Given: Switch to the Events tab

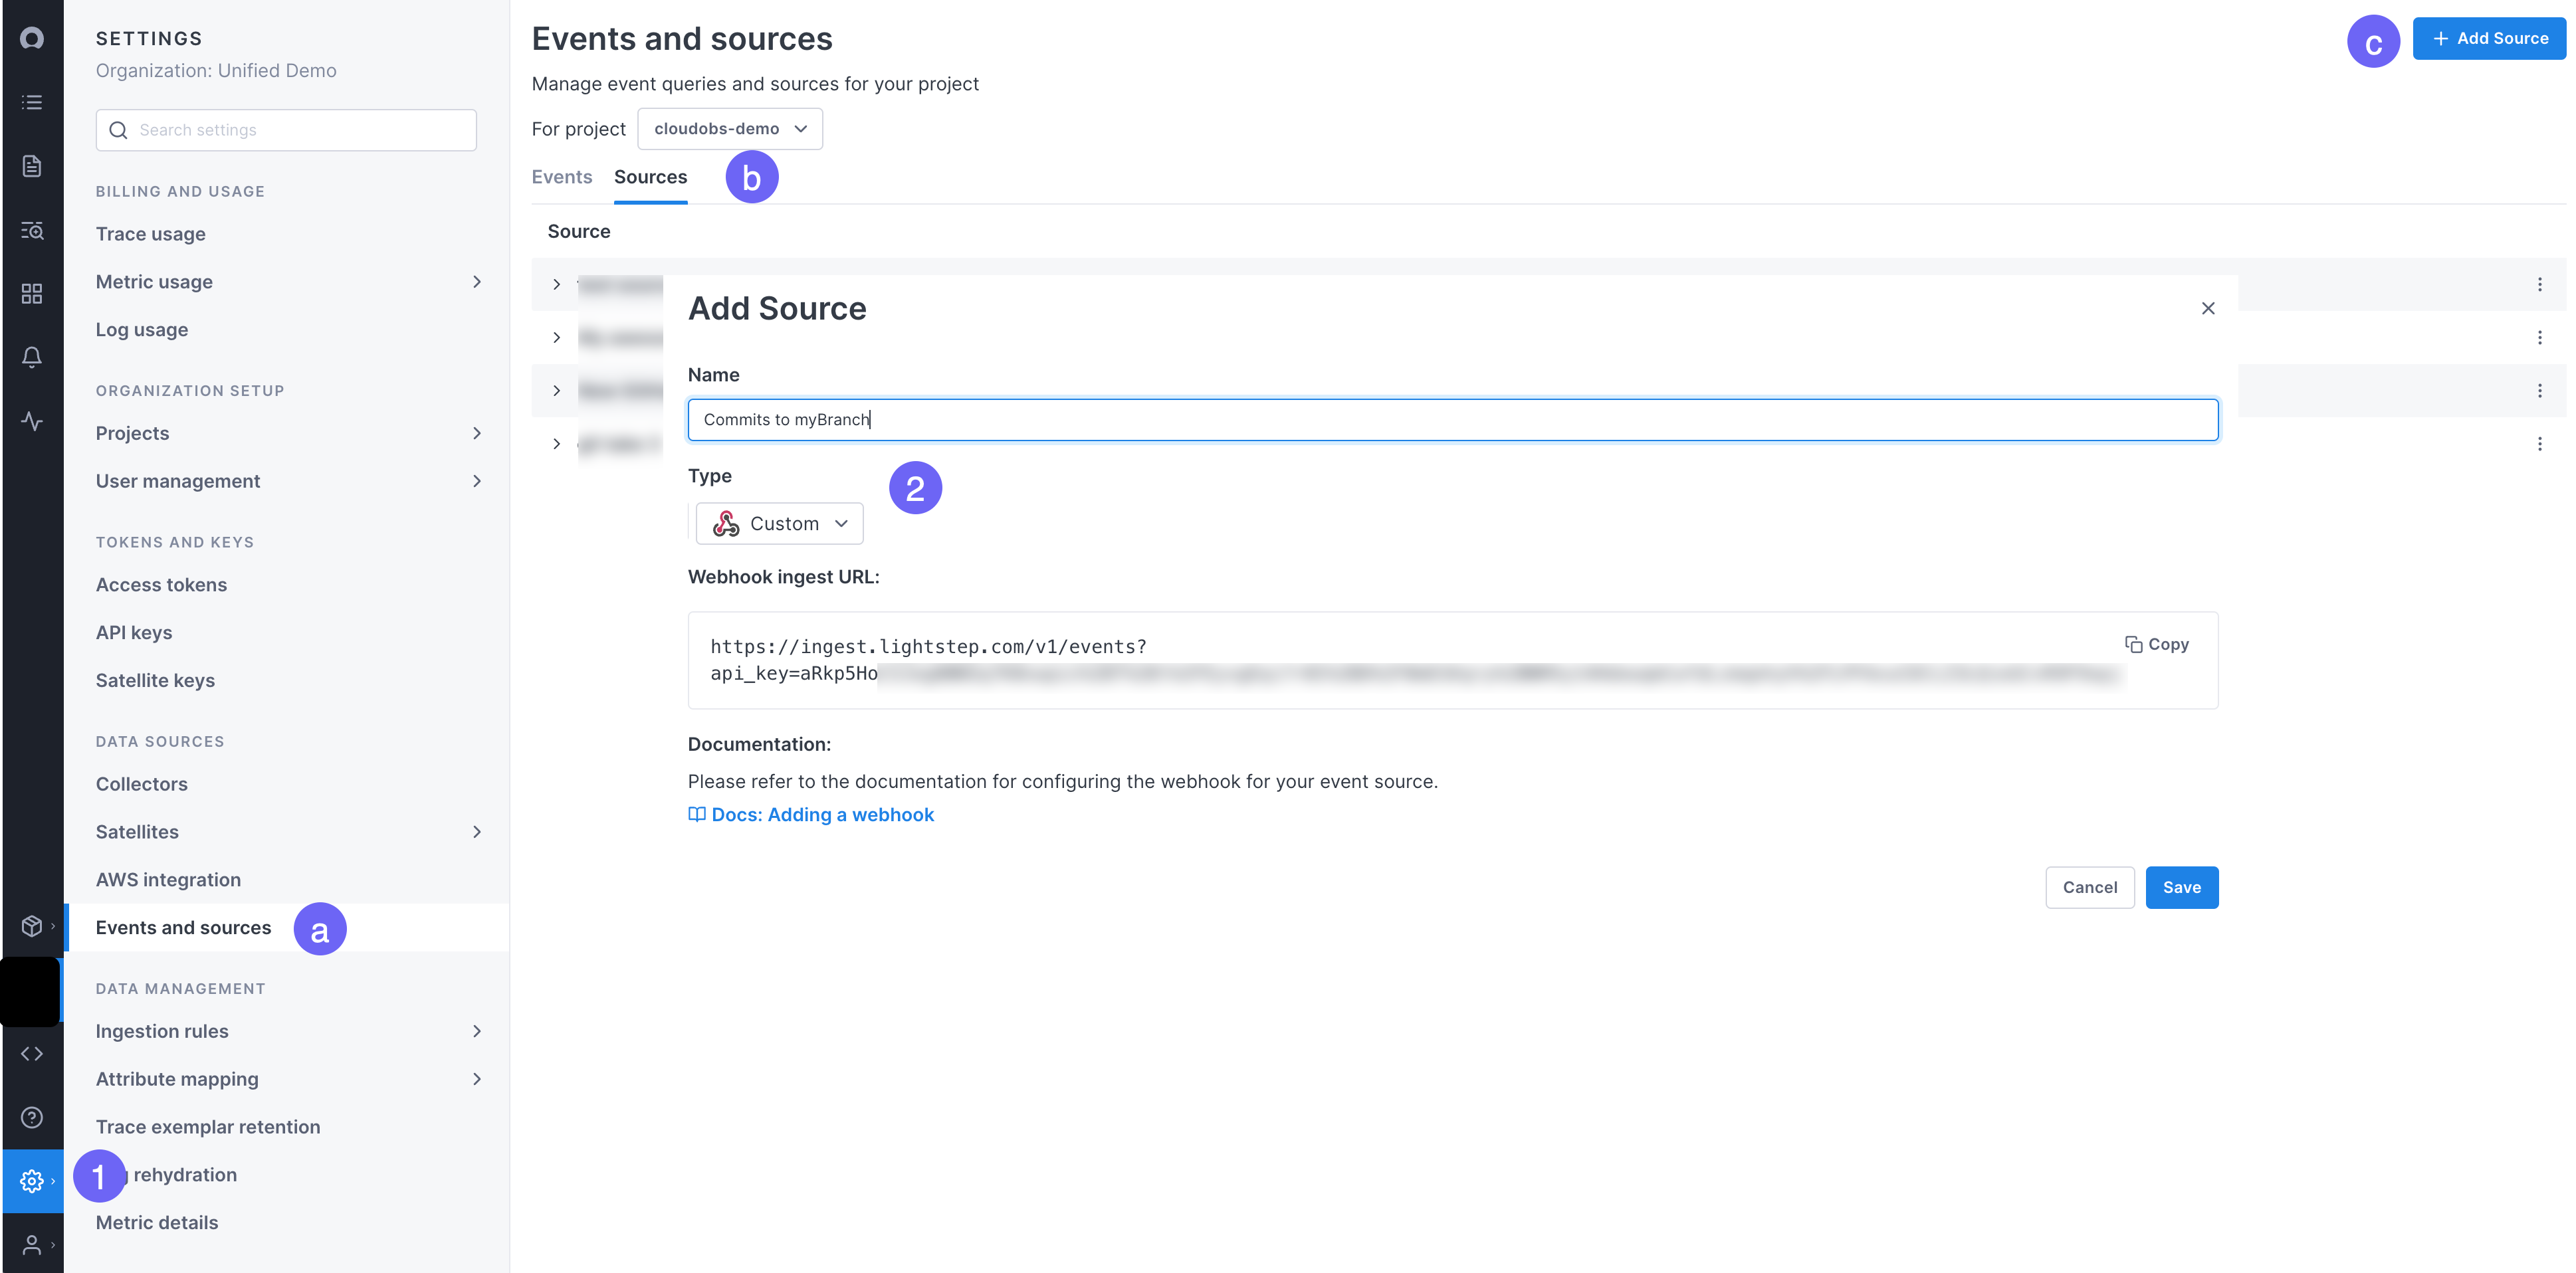Looking at the screenshot, I should [561, 176].
